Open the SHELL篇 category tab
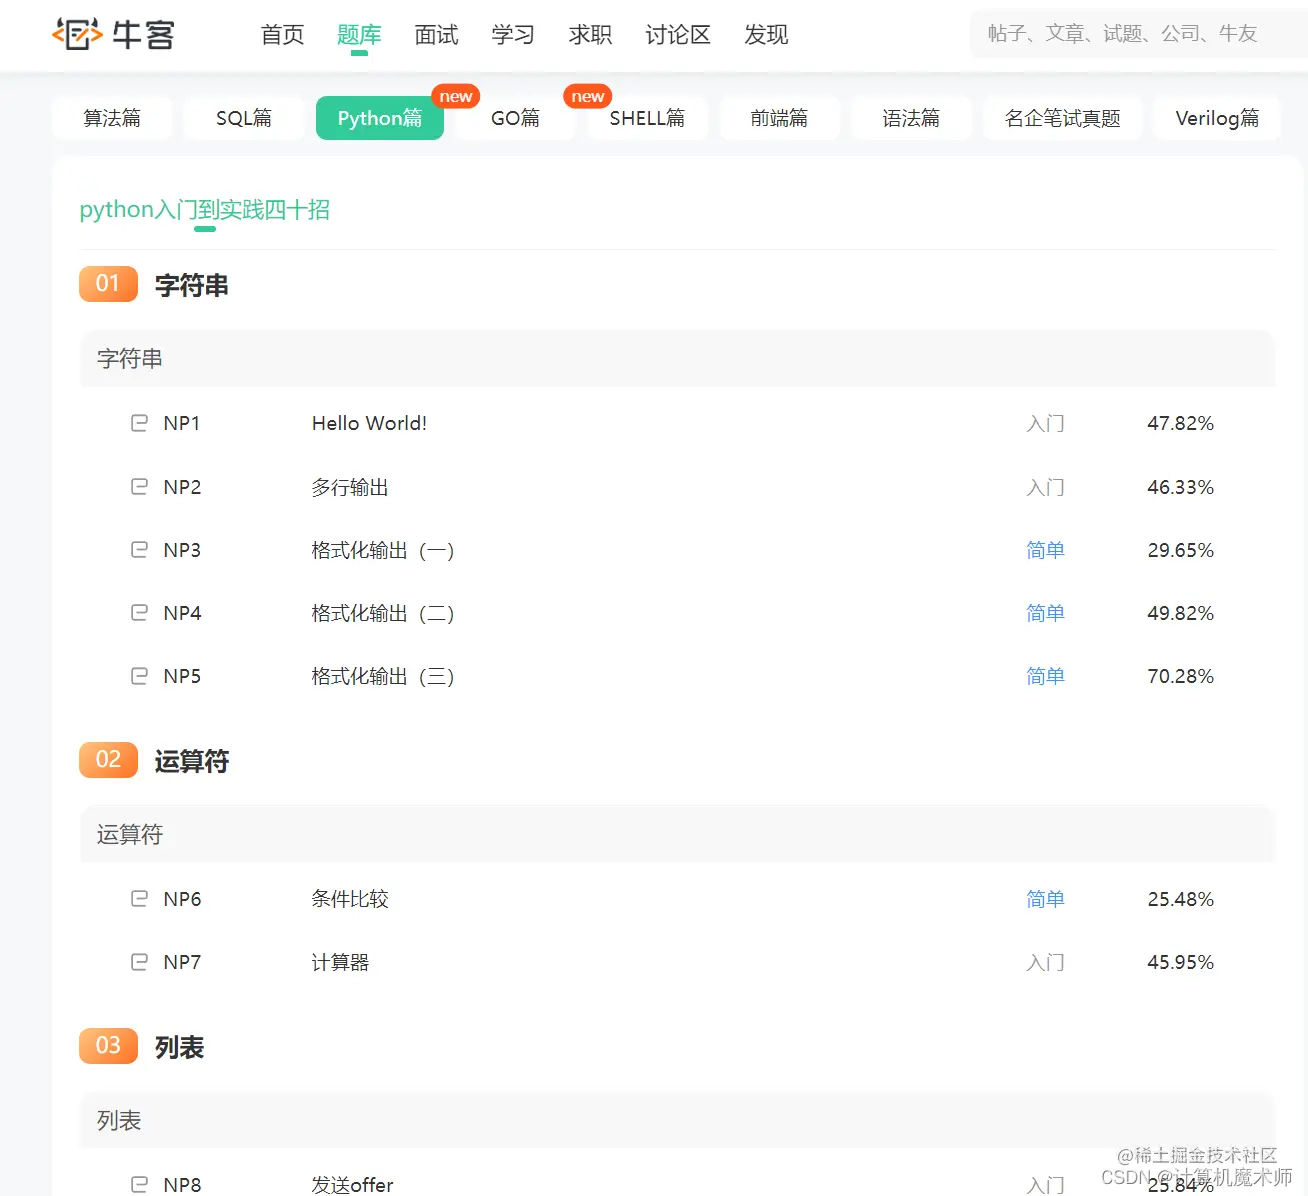 (646, 117)
